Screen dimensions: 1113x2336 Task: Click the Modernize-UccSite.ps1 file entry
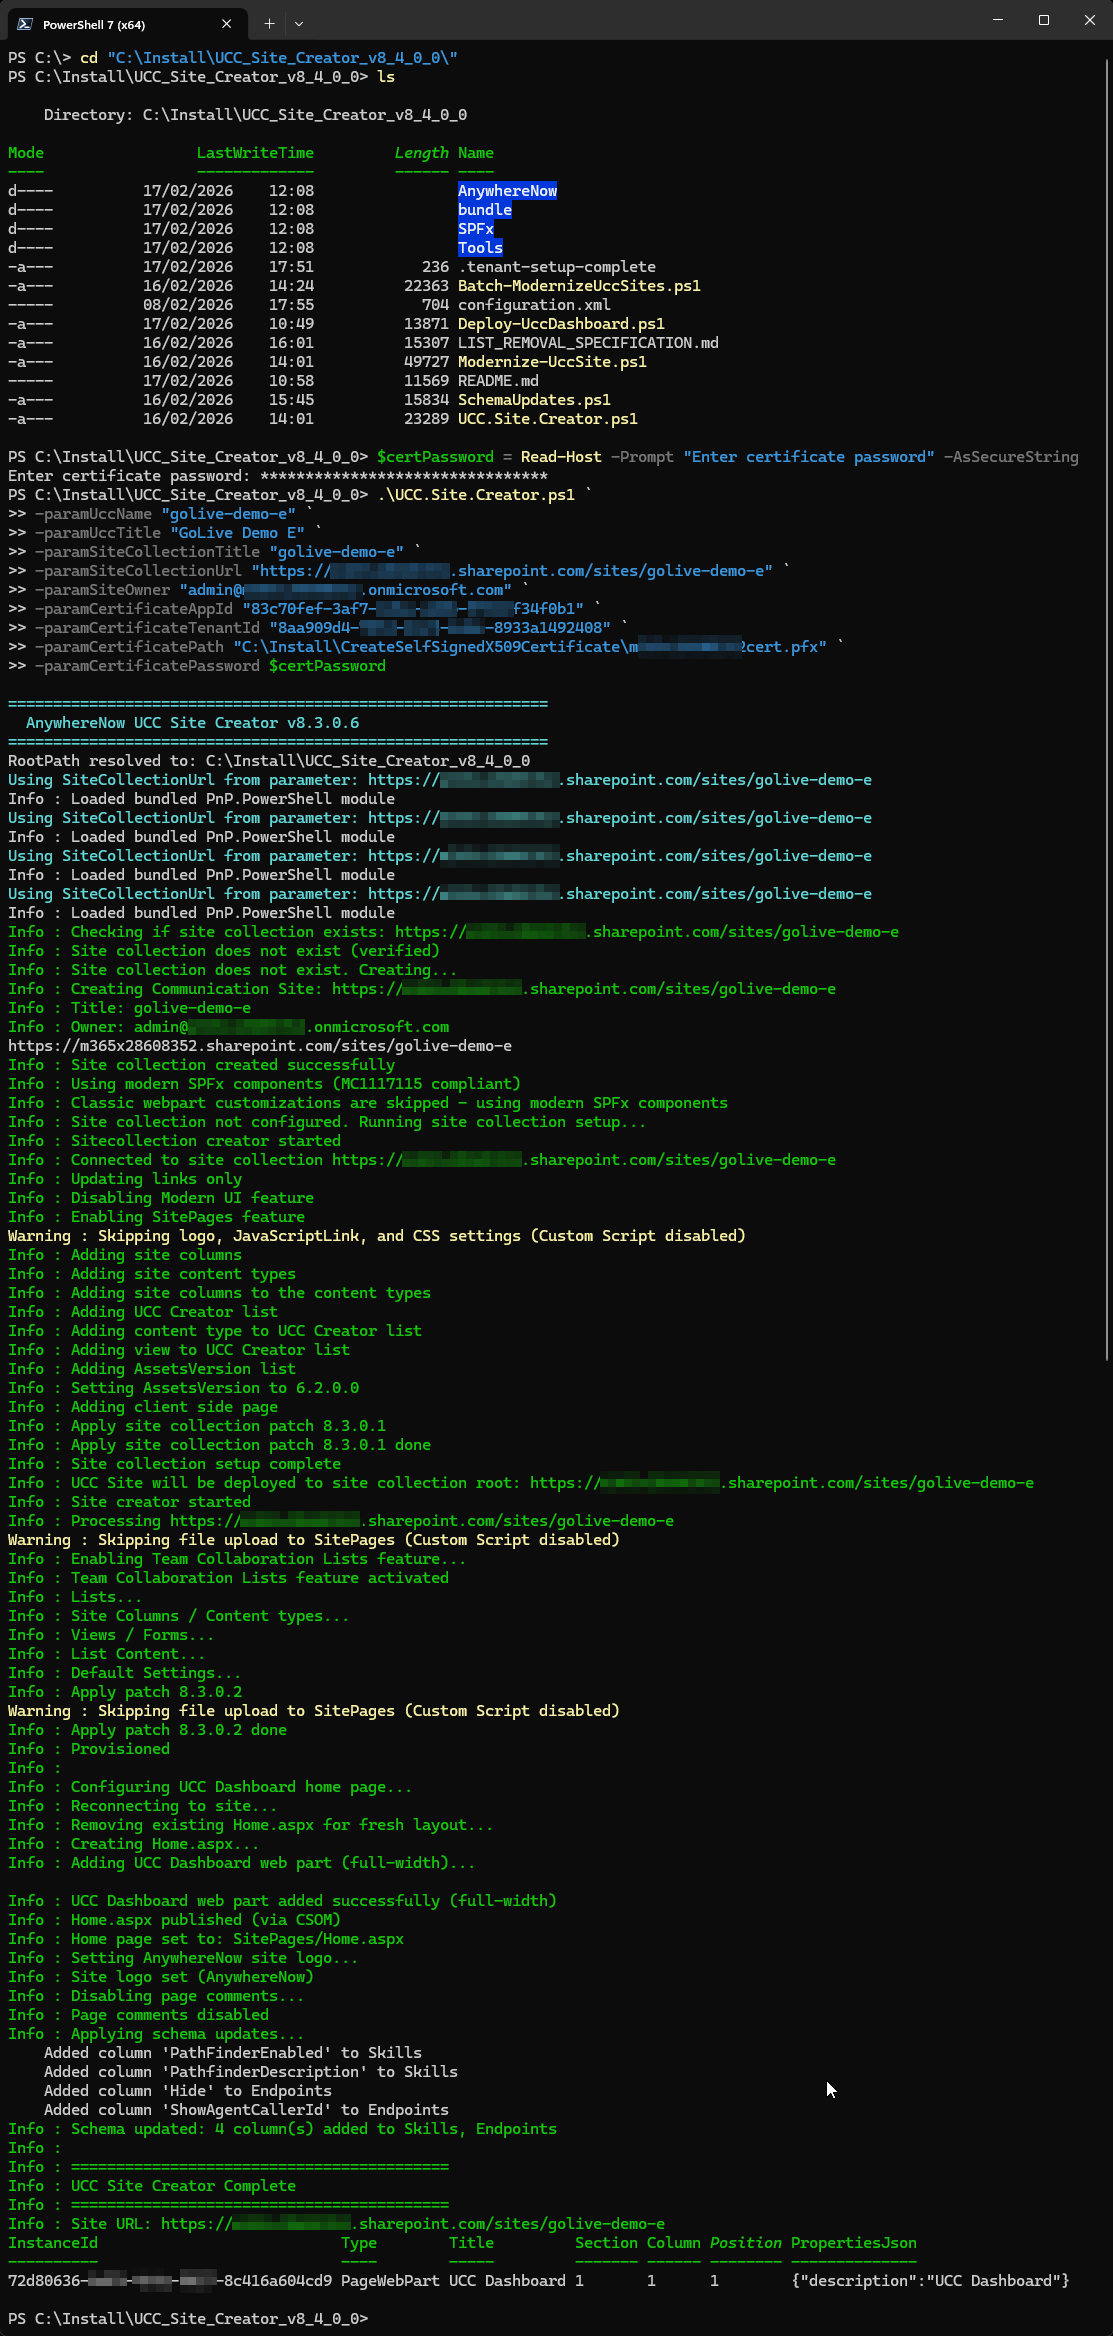point(551,362)
